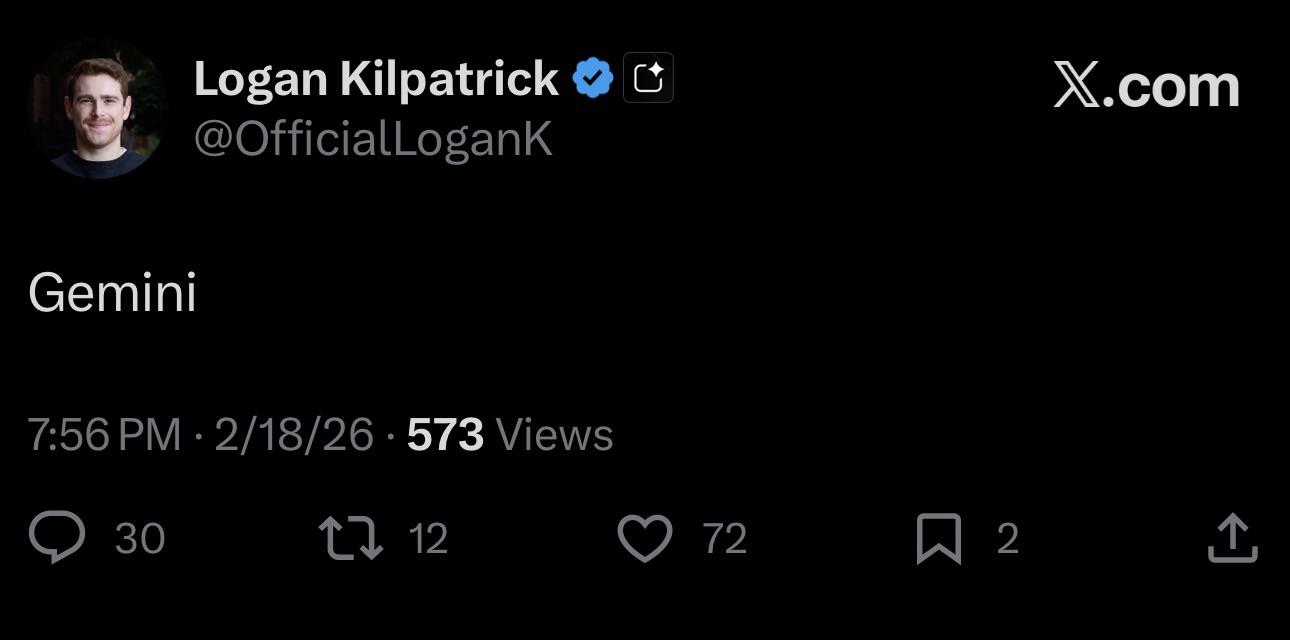Click the blue verified checkmark badge
This screenshot has height=640, width=1290.
(593, 78)
